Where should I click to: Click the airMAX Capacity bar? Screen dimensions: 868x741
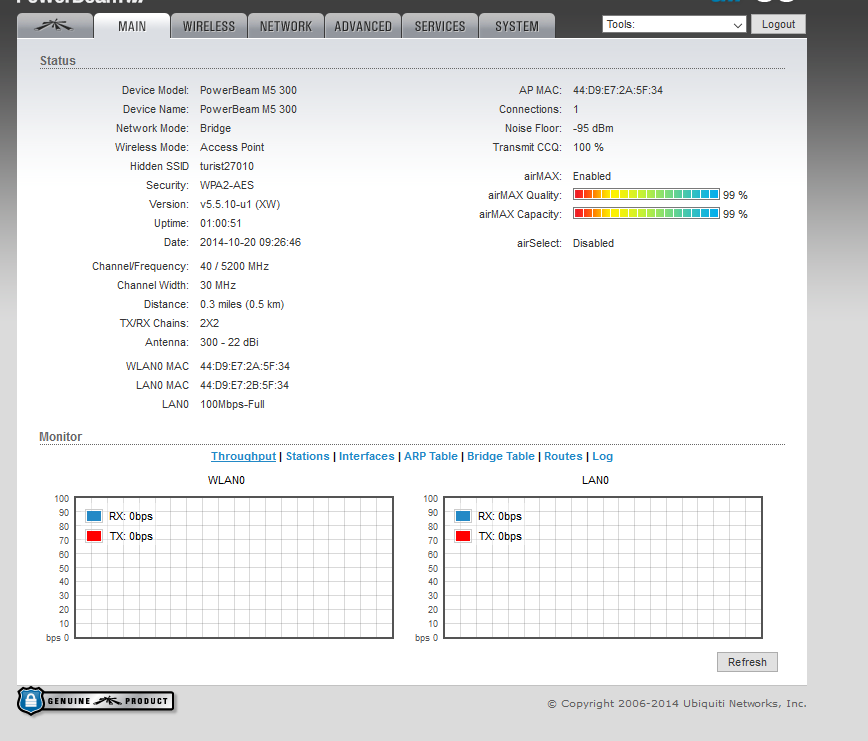pos(646,213)
